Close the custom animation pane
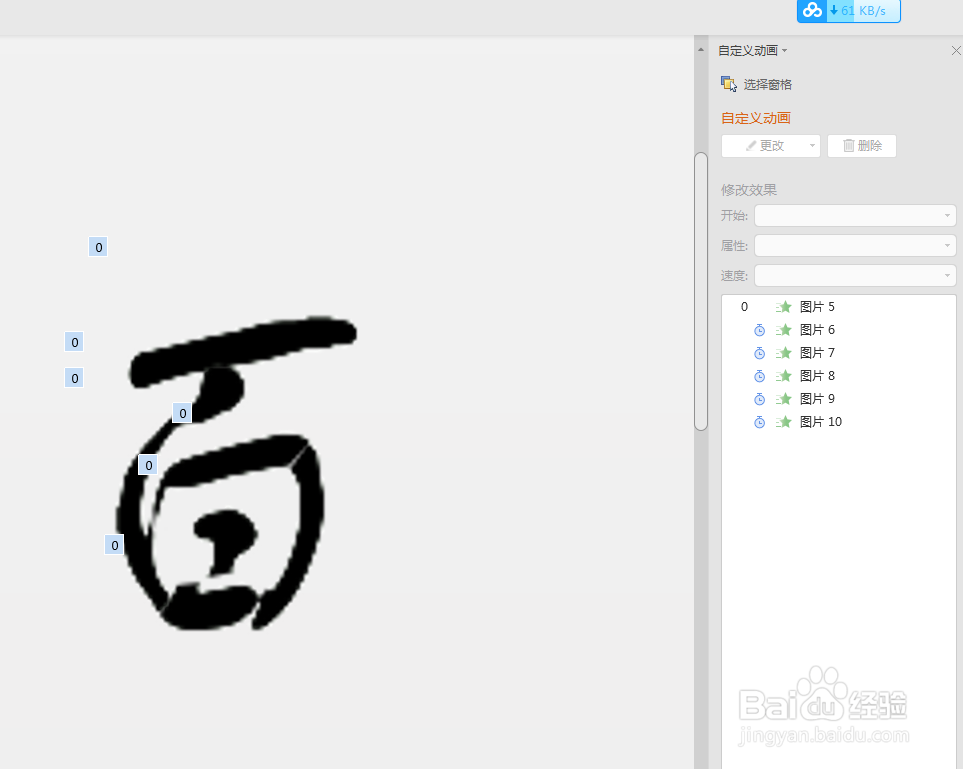 coord(956,50)
